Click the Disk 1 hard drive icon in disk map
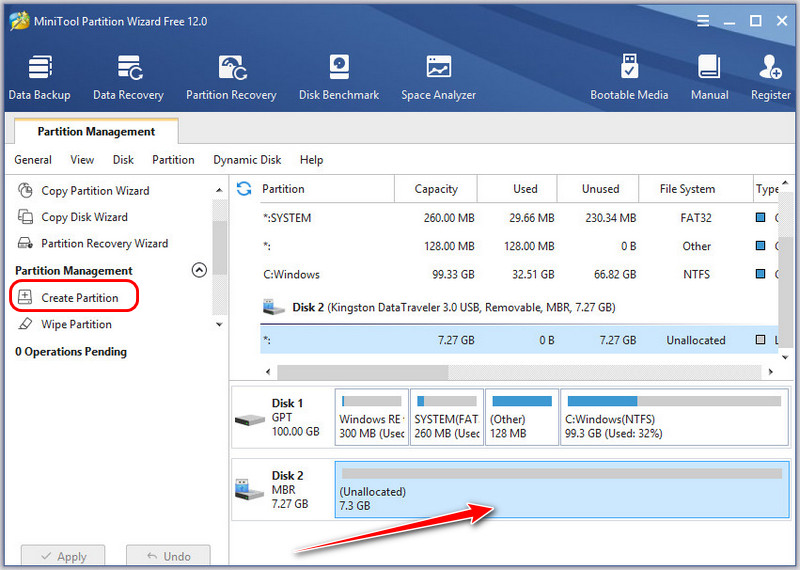This screenshot has width=800, height=570. click(x=249, y=419)
